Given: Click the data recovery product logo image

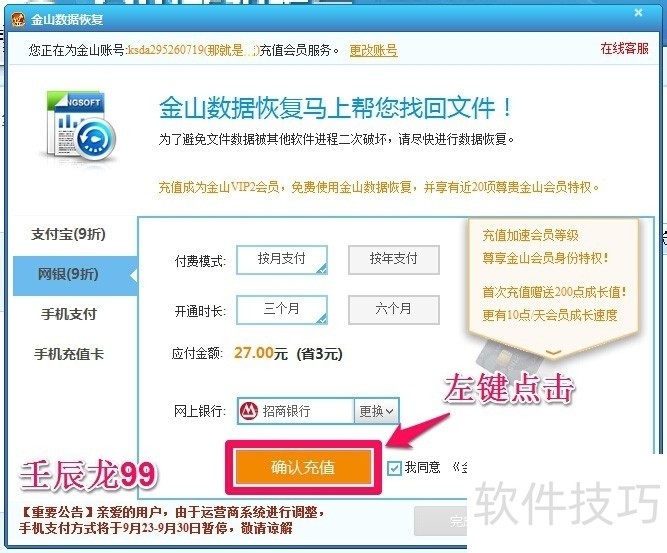Looking at the screenshot, I should (x=81, y=126).
